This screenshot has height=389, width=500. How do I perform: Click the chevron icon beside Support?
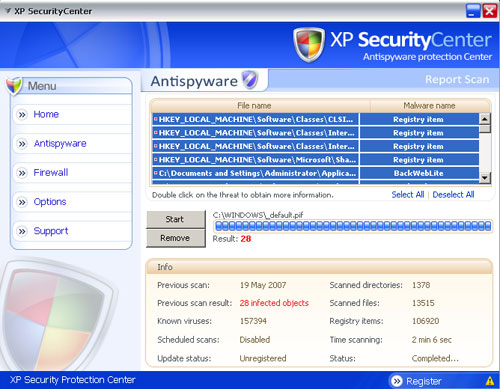(x=22, y=231)
